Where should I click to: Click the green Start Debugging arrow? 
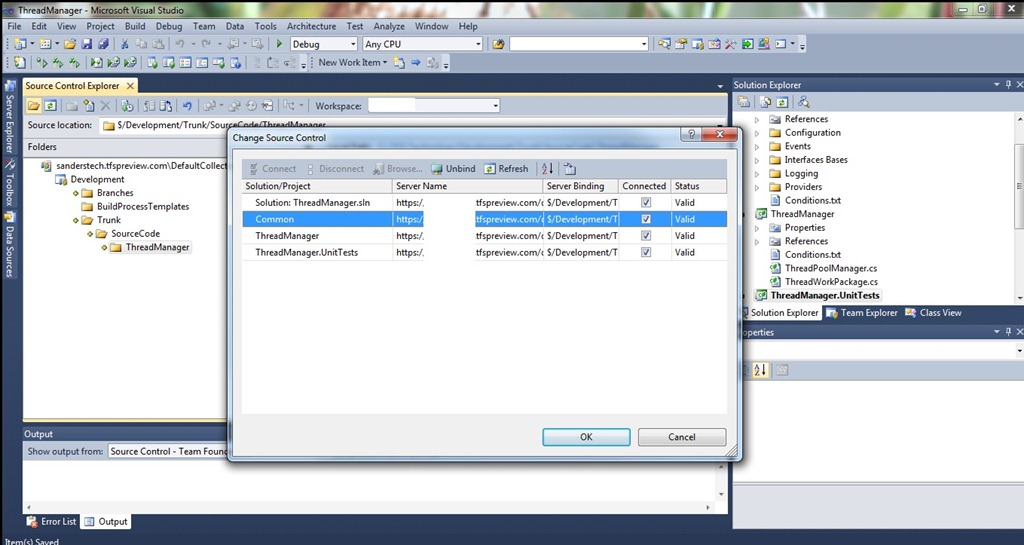pos(259,44)
